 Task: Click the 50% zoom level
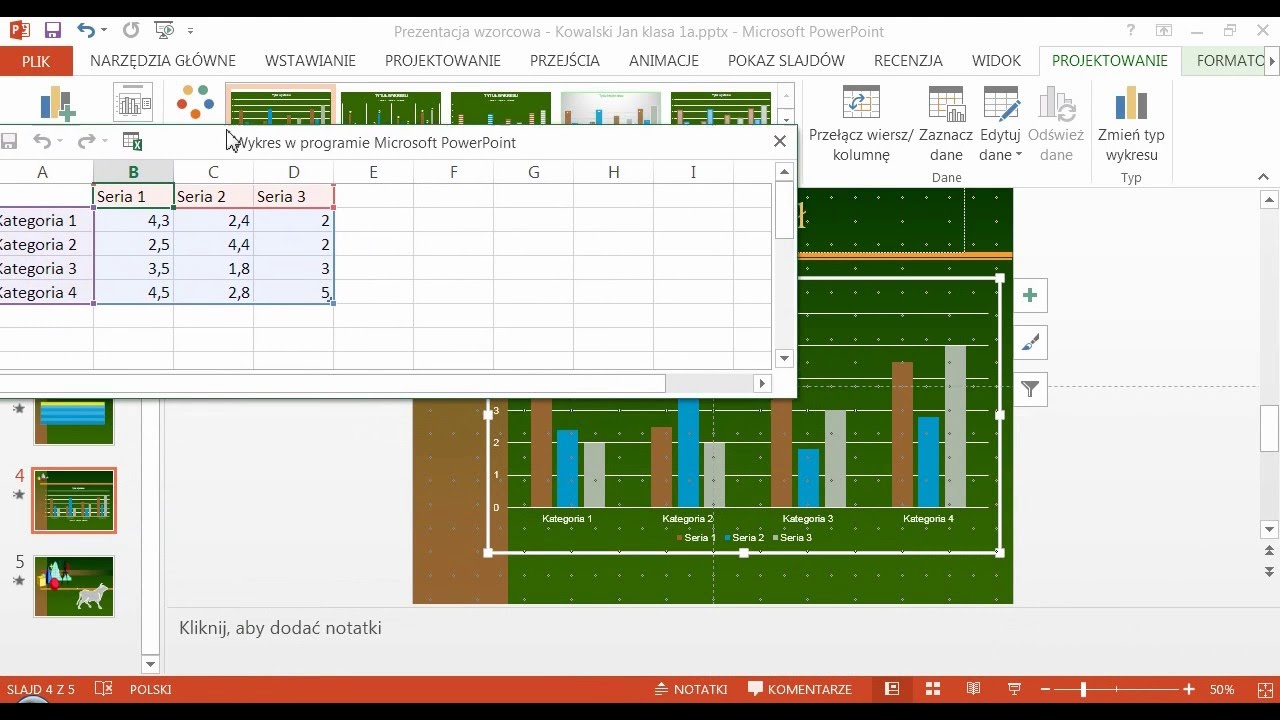click(x=1222, y=689)
